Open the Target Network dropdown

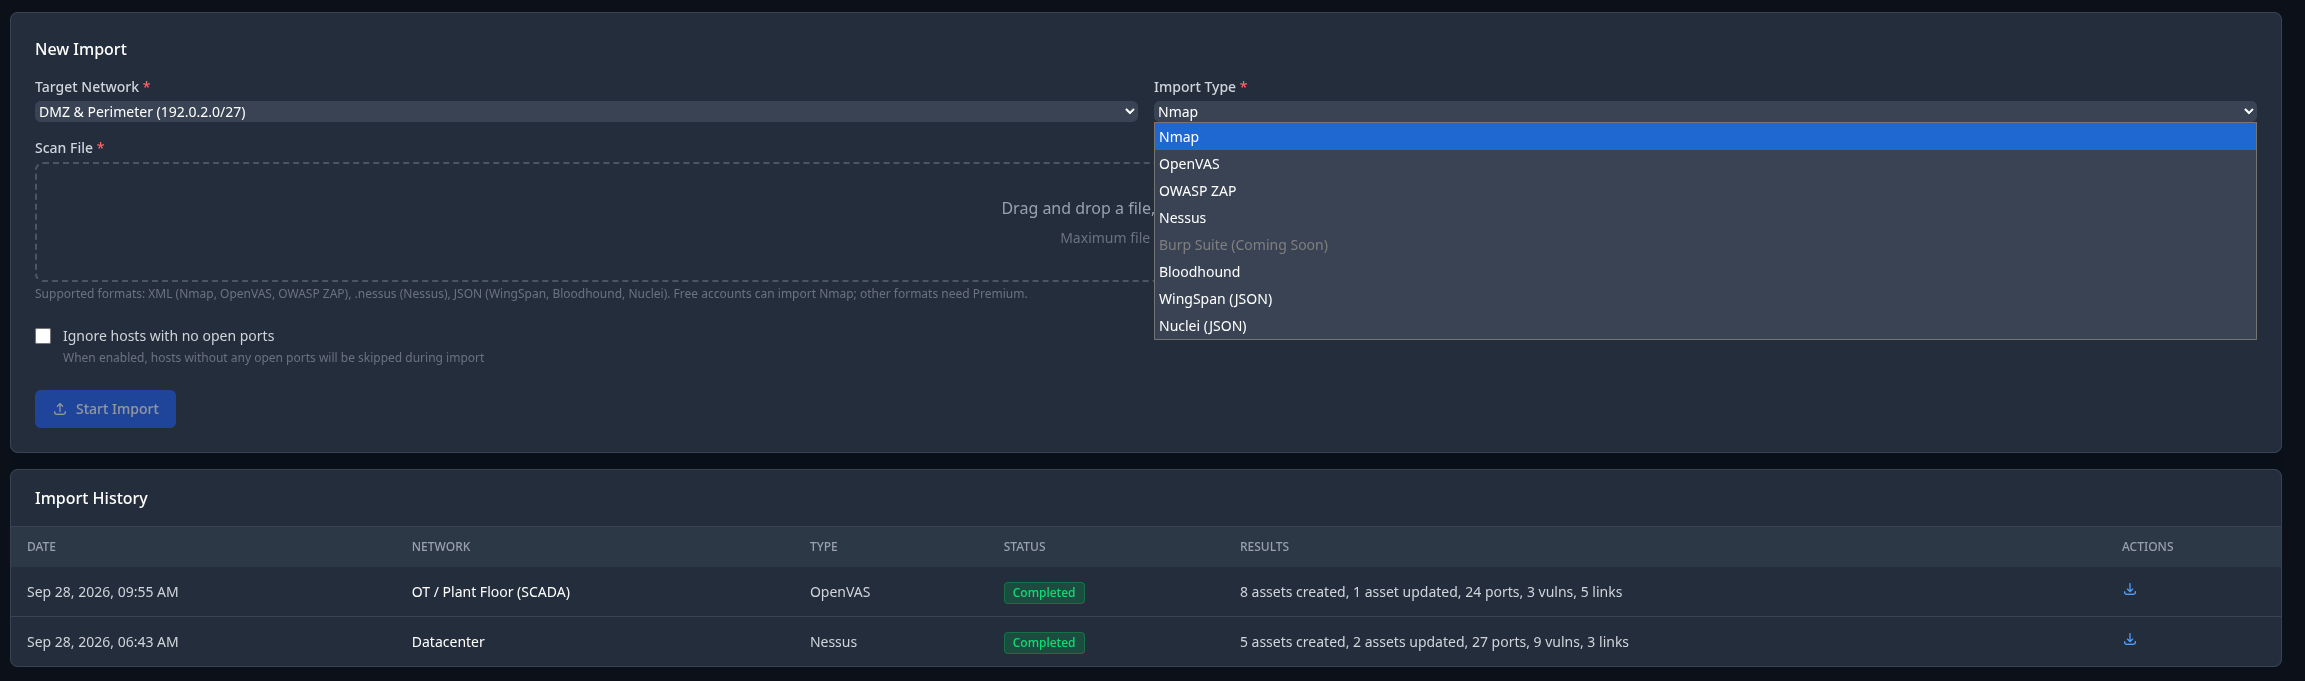click(586, 112)
